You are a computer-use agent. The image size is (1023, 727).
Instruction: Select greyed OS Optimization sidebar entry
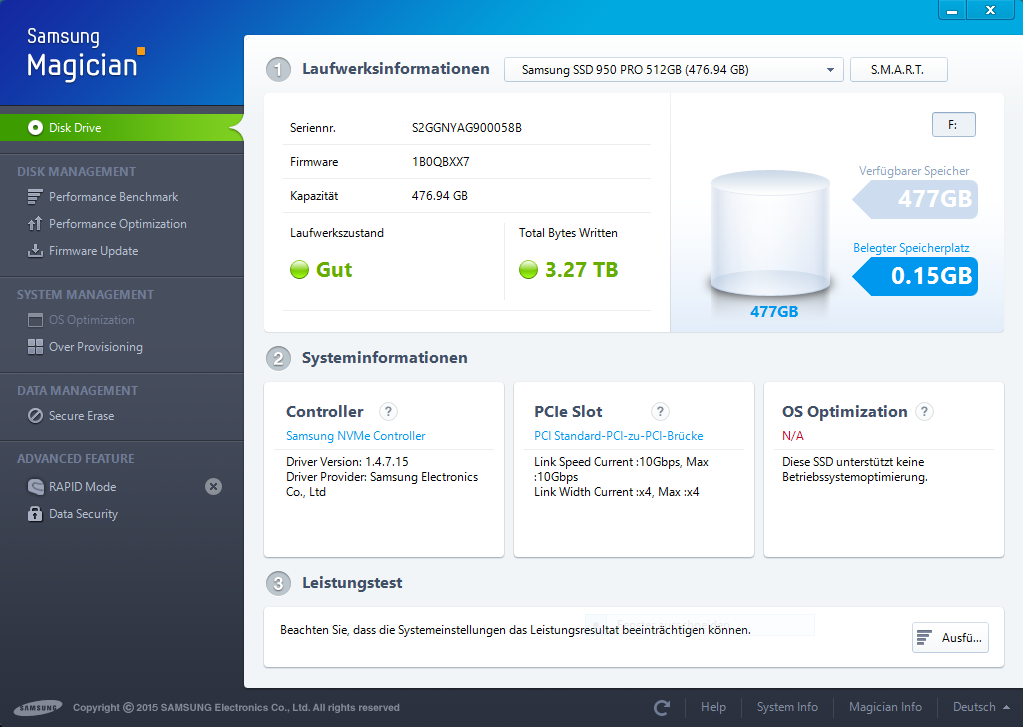pyautogui.click(x=91, y=320)
